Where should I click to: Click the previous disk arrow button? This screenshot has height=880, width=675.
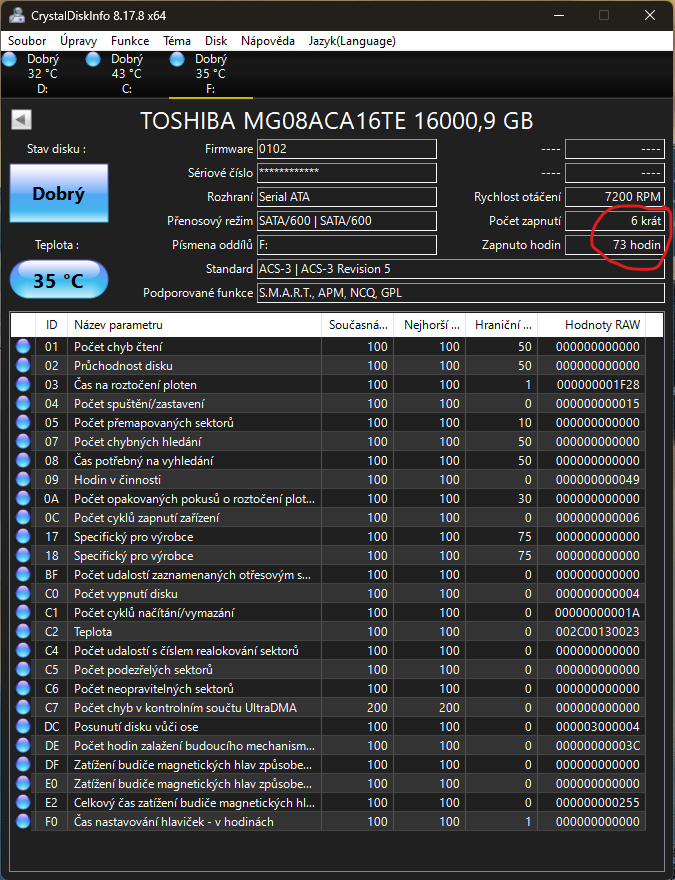coord(21,120)
